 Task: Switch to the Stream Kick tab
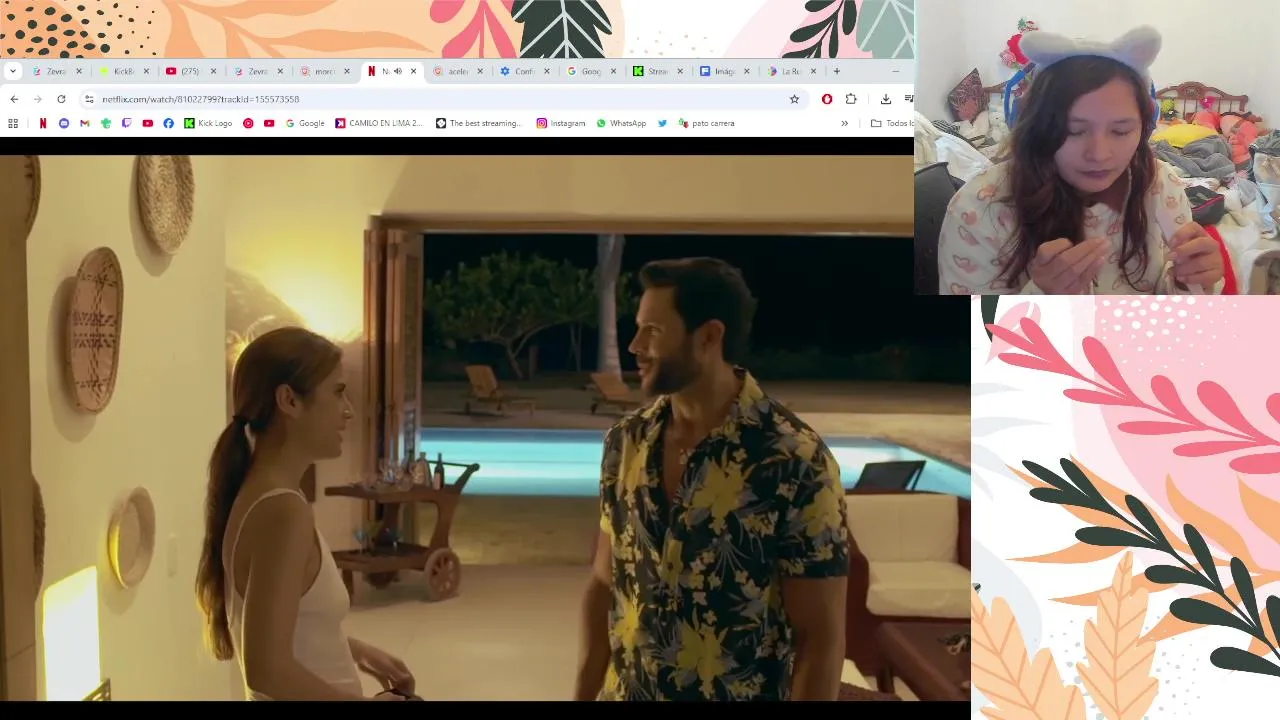pyautogui.click(x=658, y=71)
